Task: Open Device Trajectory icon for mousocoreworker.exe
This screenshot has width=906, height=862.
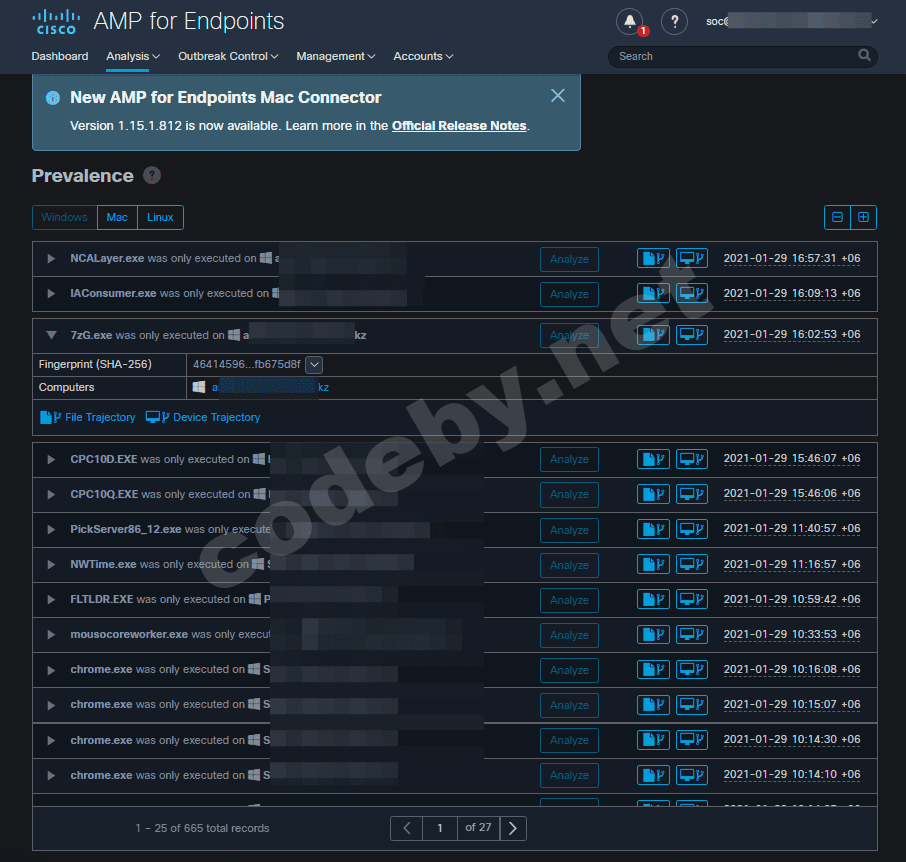Action: [x=692, y=634]
